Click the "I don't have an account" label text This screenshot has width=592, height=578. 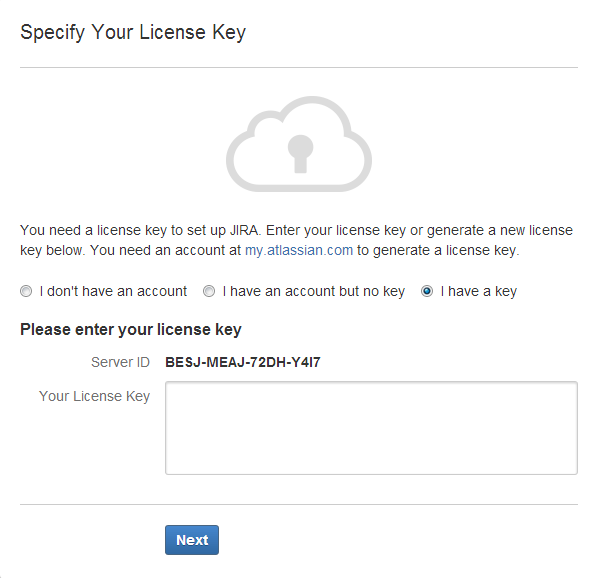tap(113, 291)
